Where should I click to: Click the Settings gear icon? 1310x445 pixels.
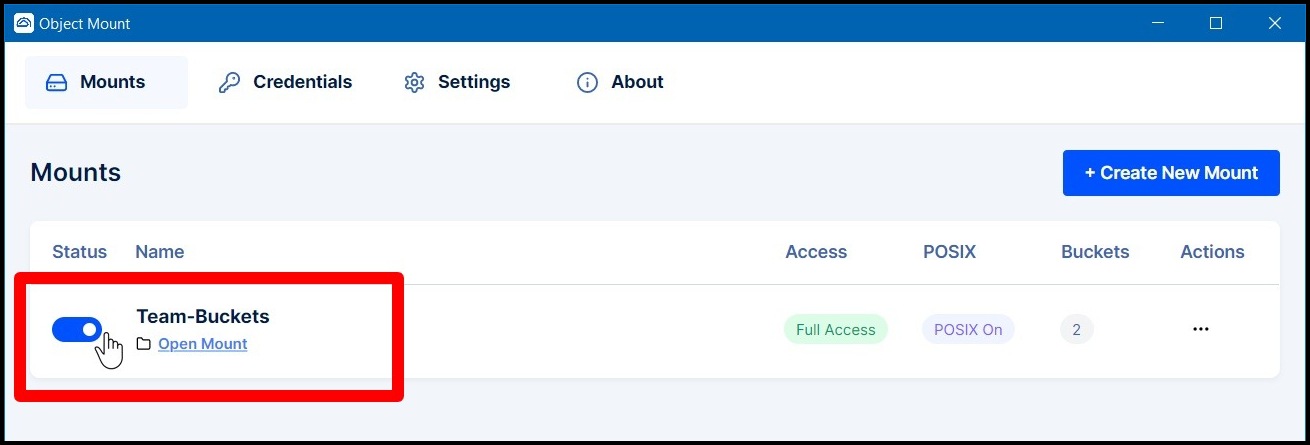click(414, 83)
